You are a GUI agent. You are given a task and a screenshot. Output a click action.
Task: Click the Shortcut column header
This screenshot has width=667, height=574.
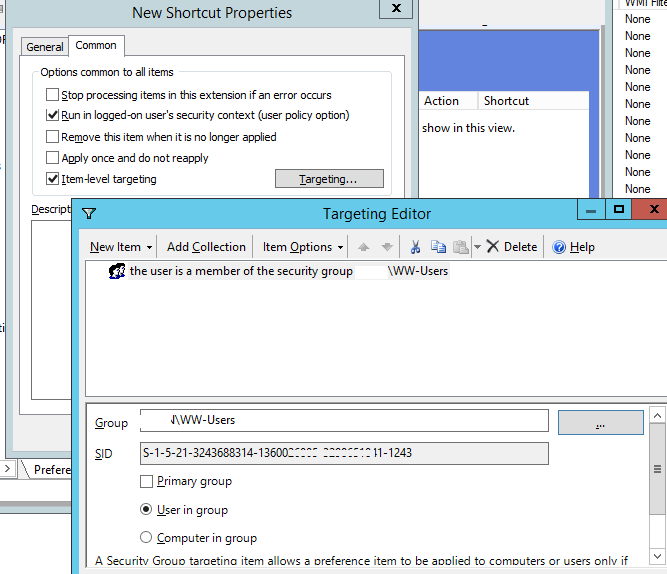point(533,101)
